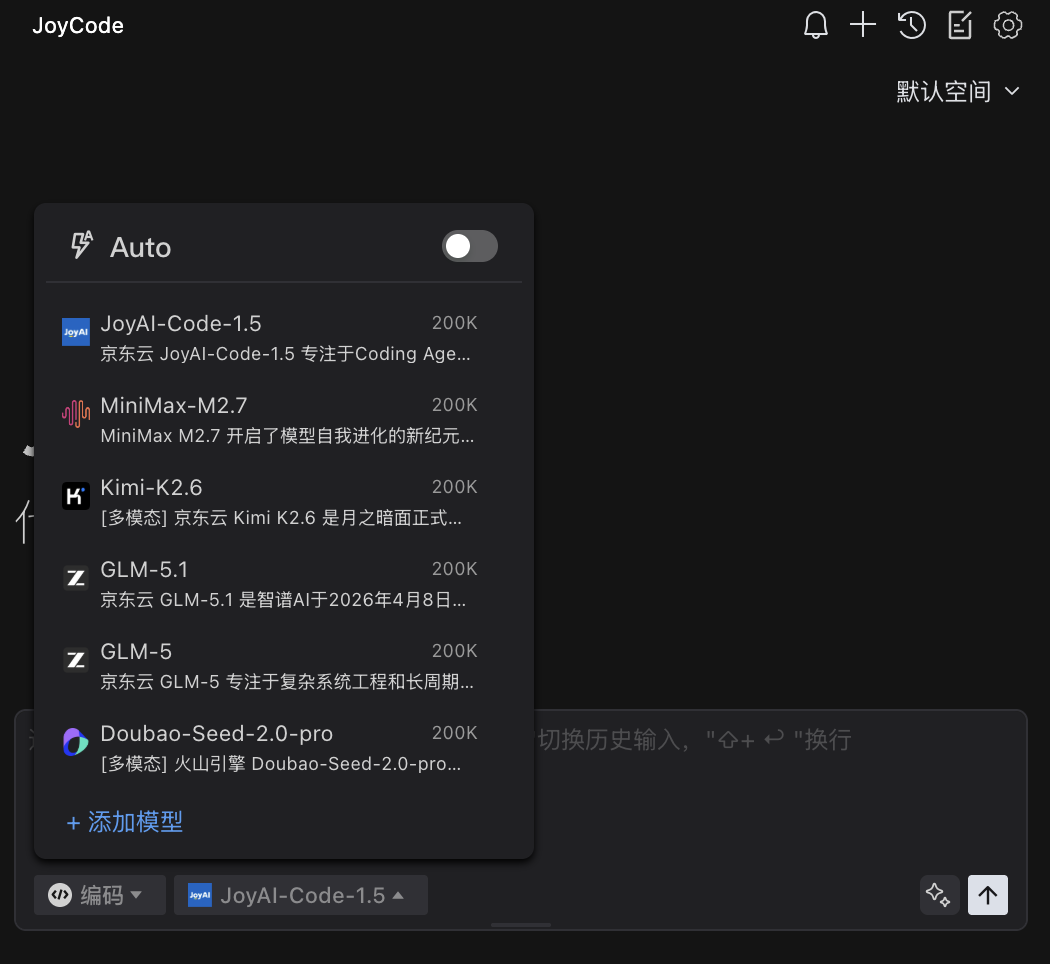This screenshot has height=964, width=1050.
Task: Click the 添加模型 add model link
Action: 125,822
